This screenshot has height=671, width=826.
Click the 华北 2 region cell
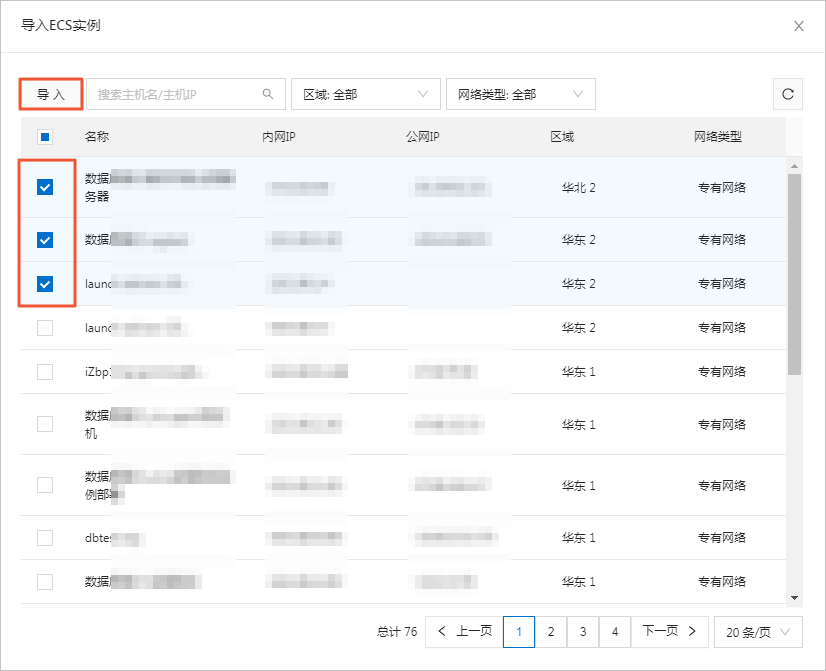click(x=578, y=188)
